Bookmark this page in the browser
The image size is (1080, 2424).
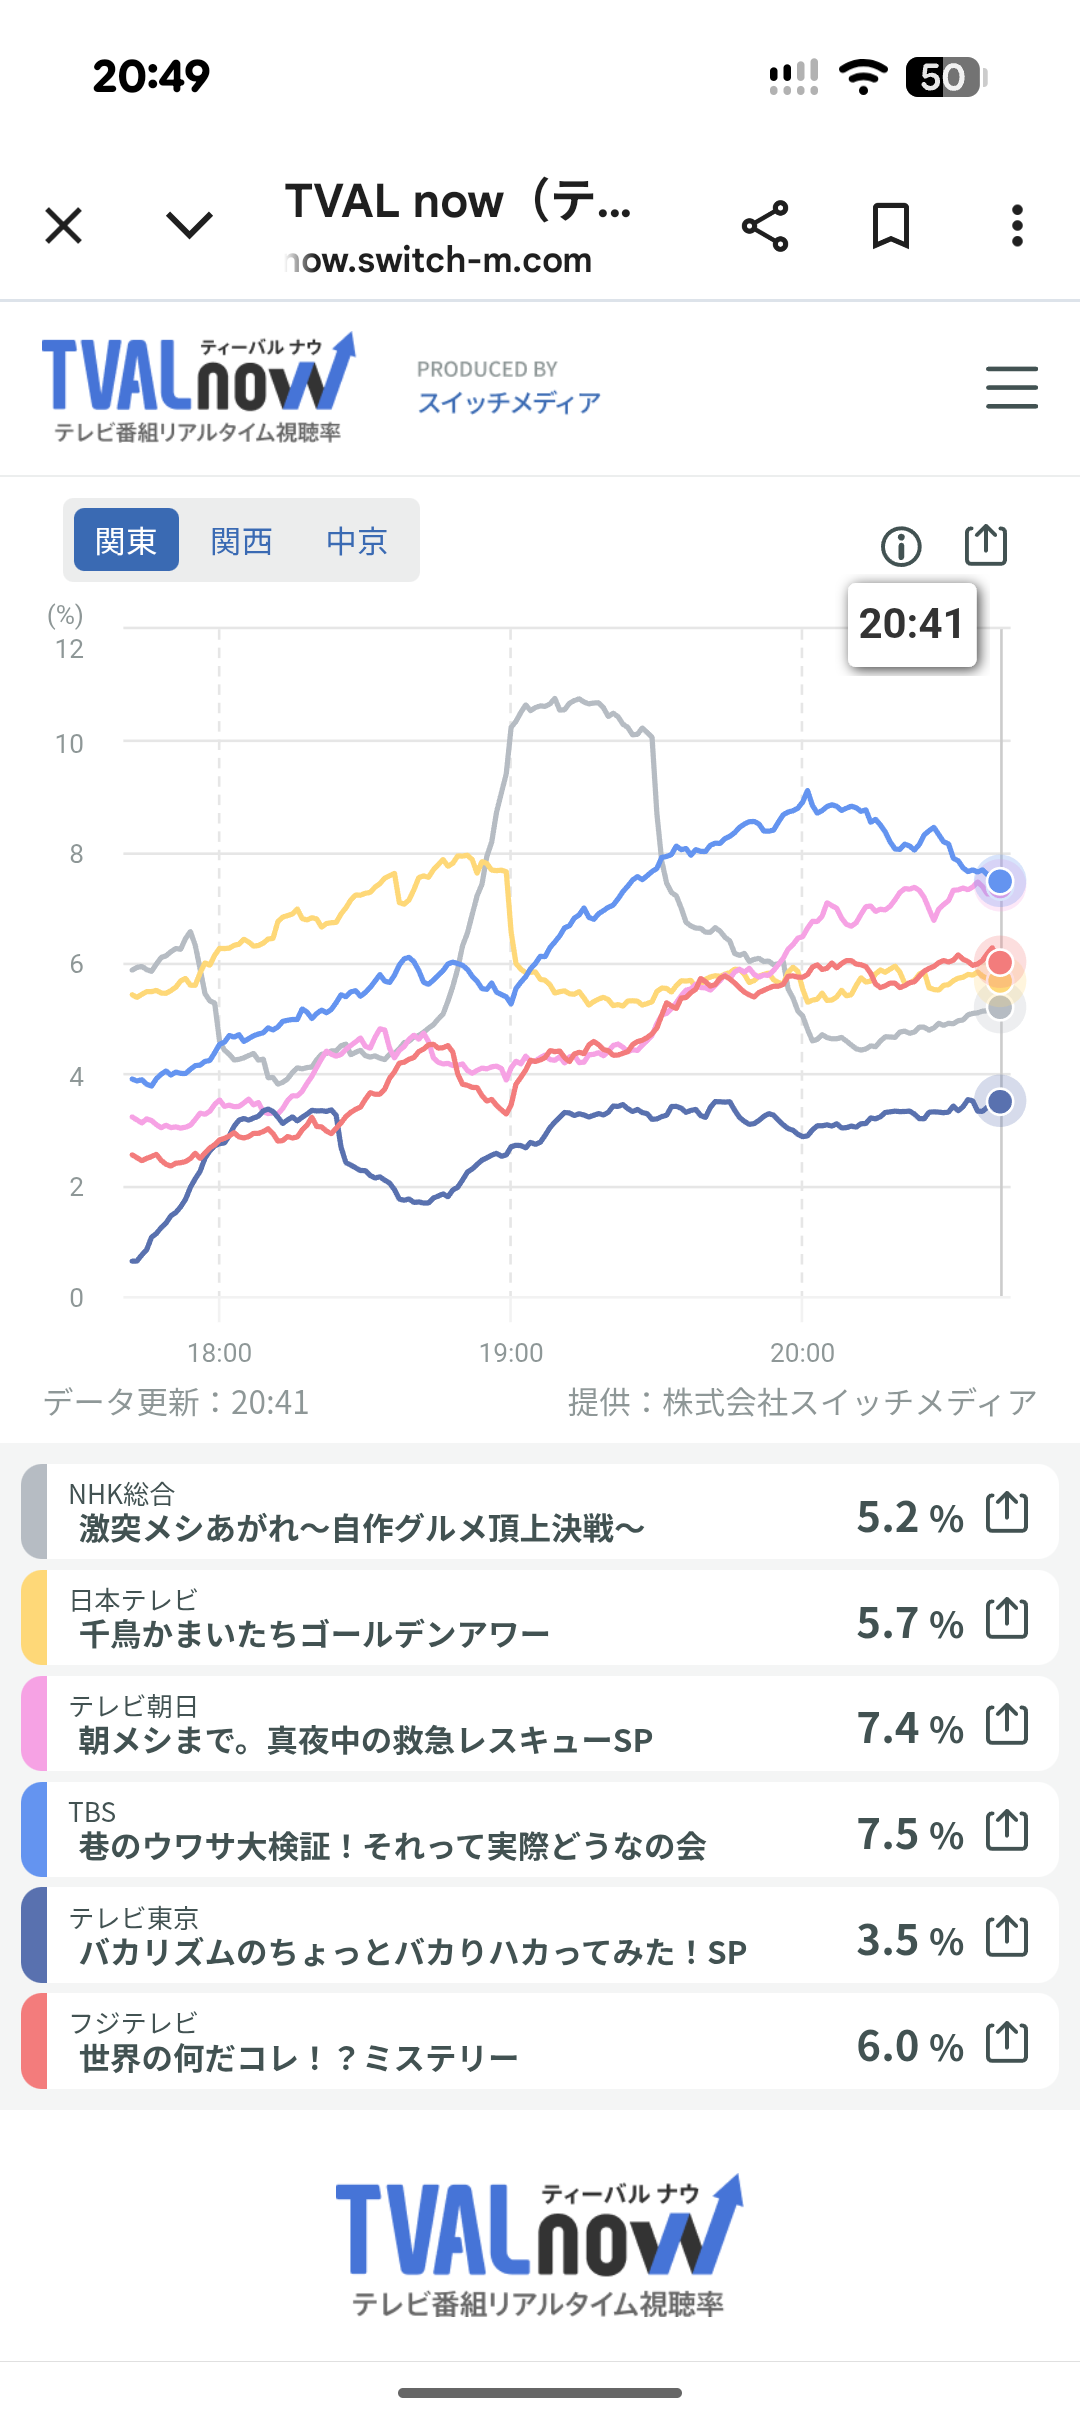click(890, 226)
